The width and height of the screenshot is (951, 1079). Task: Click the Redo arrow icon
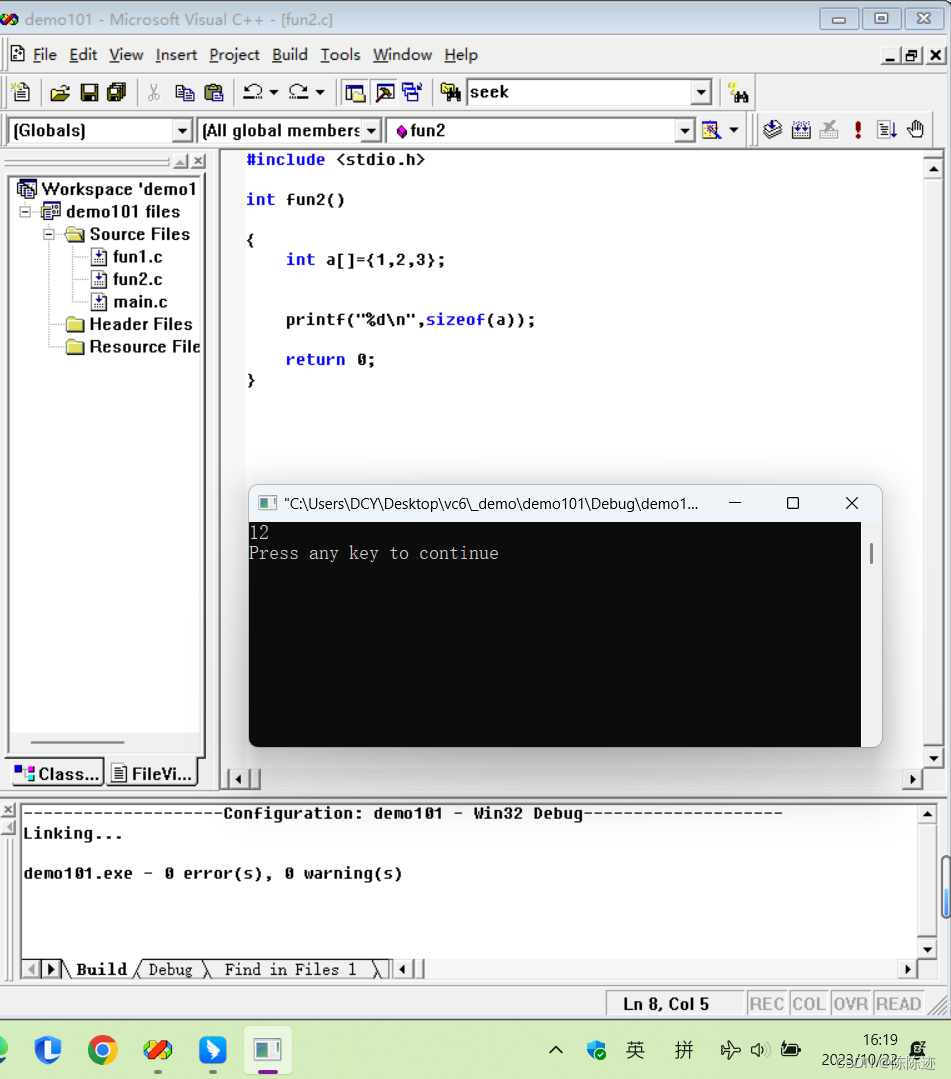[x=298, y=92]
